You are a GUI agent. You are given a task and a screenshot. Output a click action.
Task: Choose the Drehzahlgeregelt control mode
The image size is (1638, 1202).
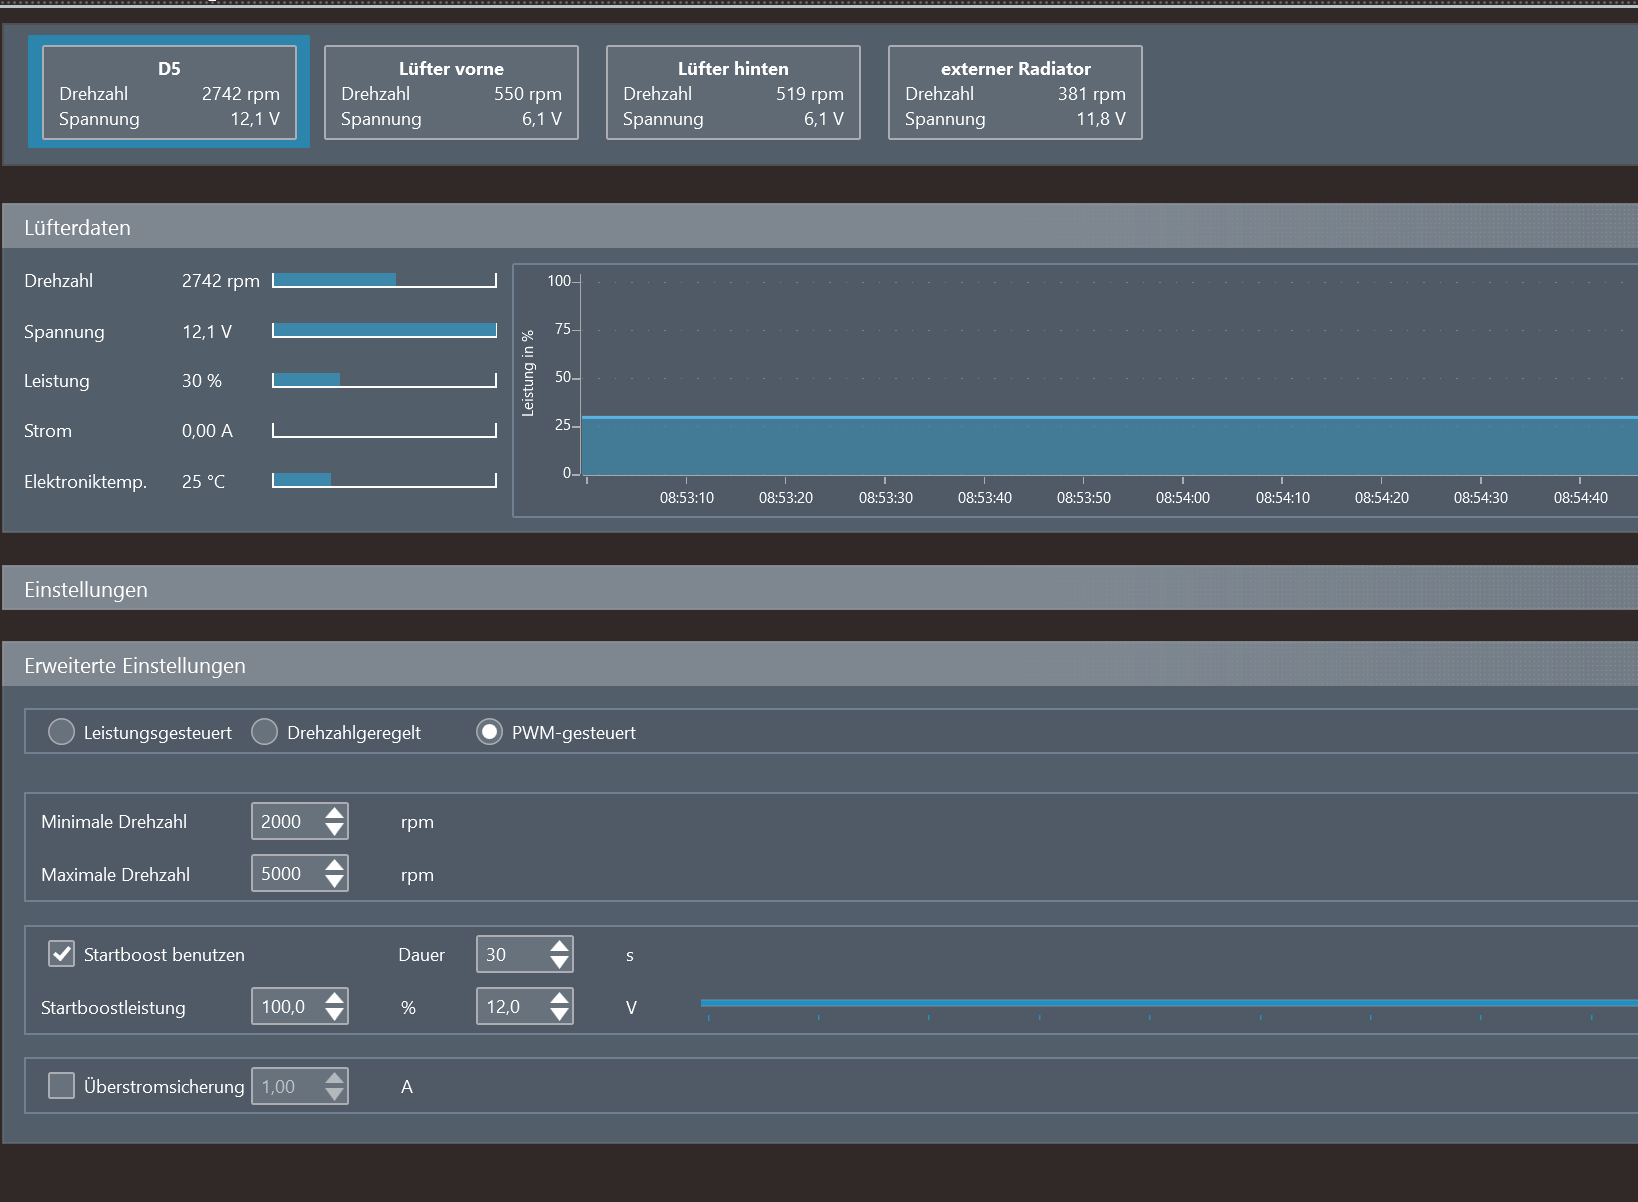pyautogui.click(x=265, y=732)
